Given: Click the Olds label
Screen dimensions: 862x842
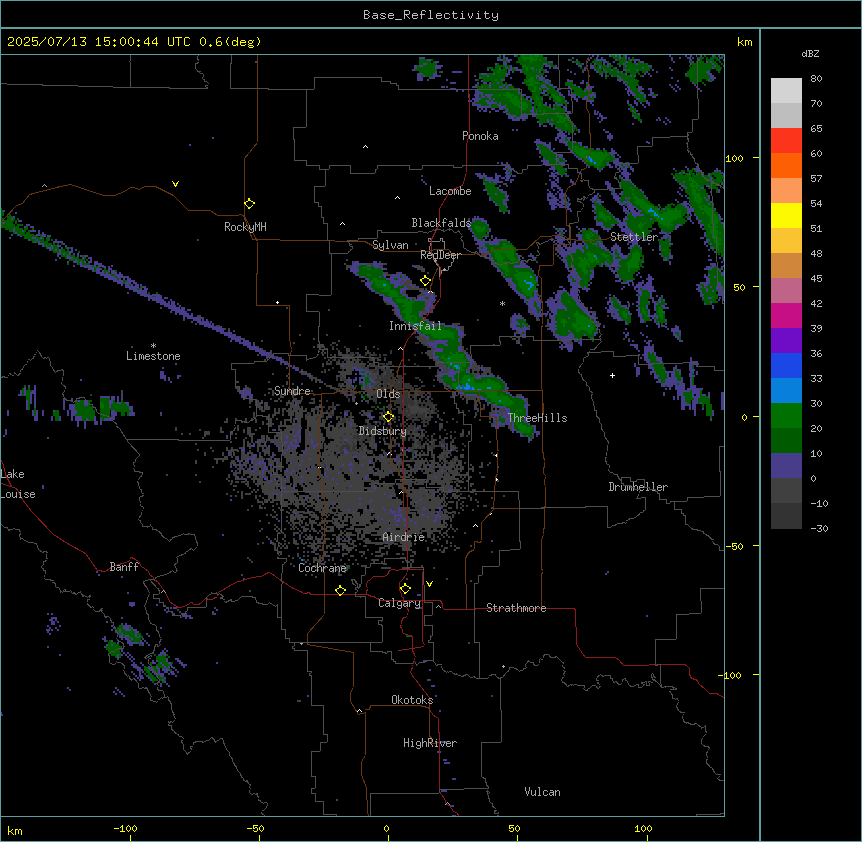Looking at the screenshot, I should 388,394.
